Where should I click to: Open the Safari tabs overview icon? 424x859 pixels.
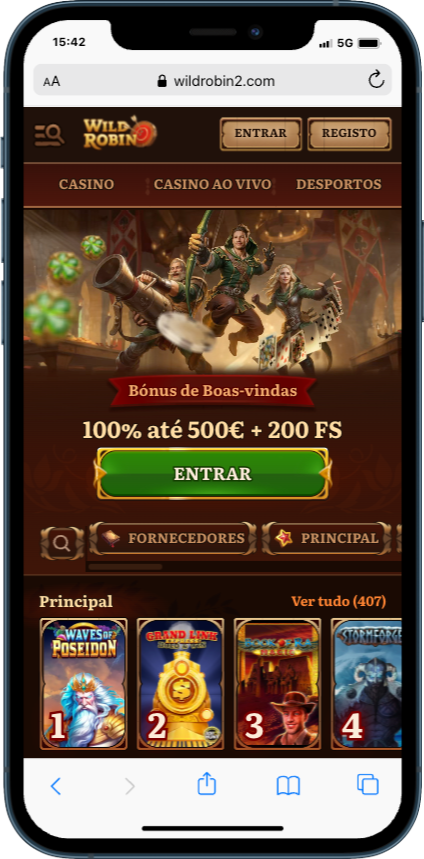click(x=368, y=784)
